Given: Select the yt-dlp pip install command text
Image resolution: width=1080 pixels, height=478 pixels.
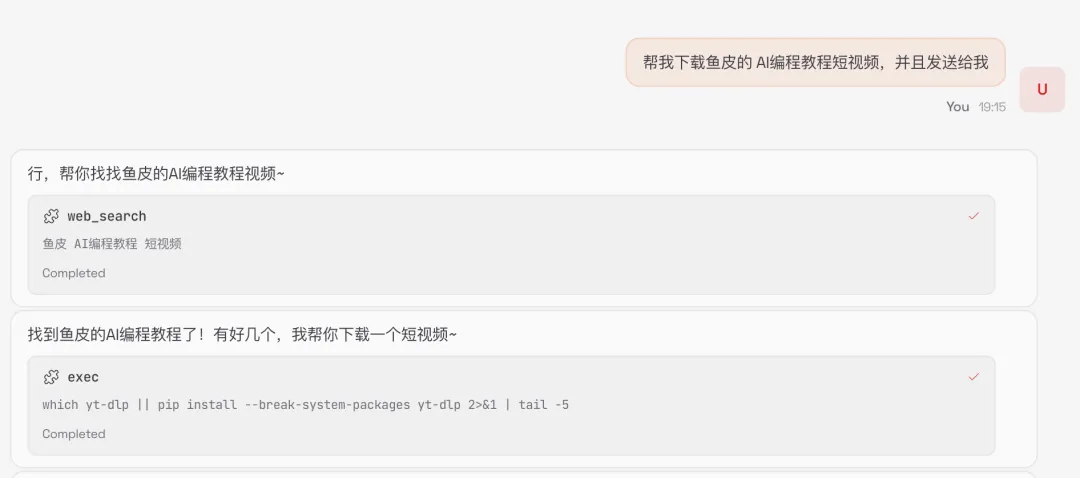Looking at the screenshot, I should 305,404.
